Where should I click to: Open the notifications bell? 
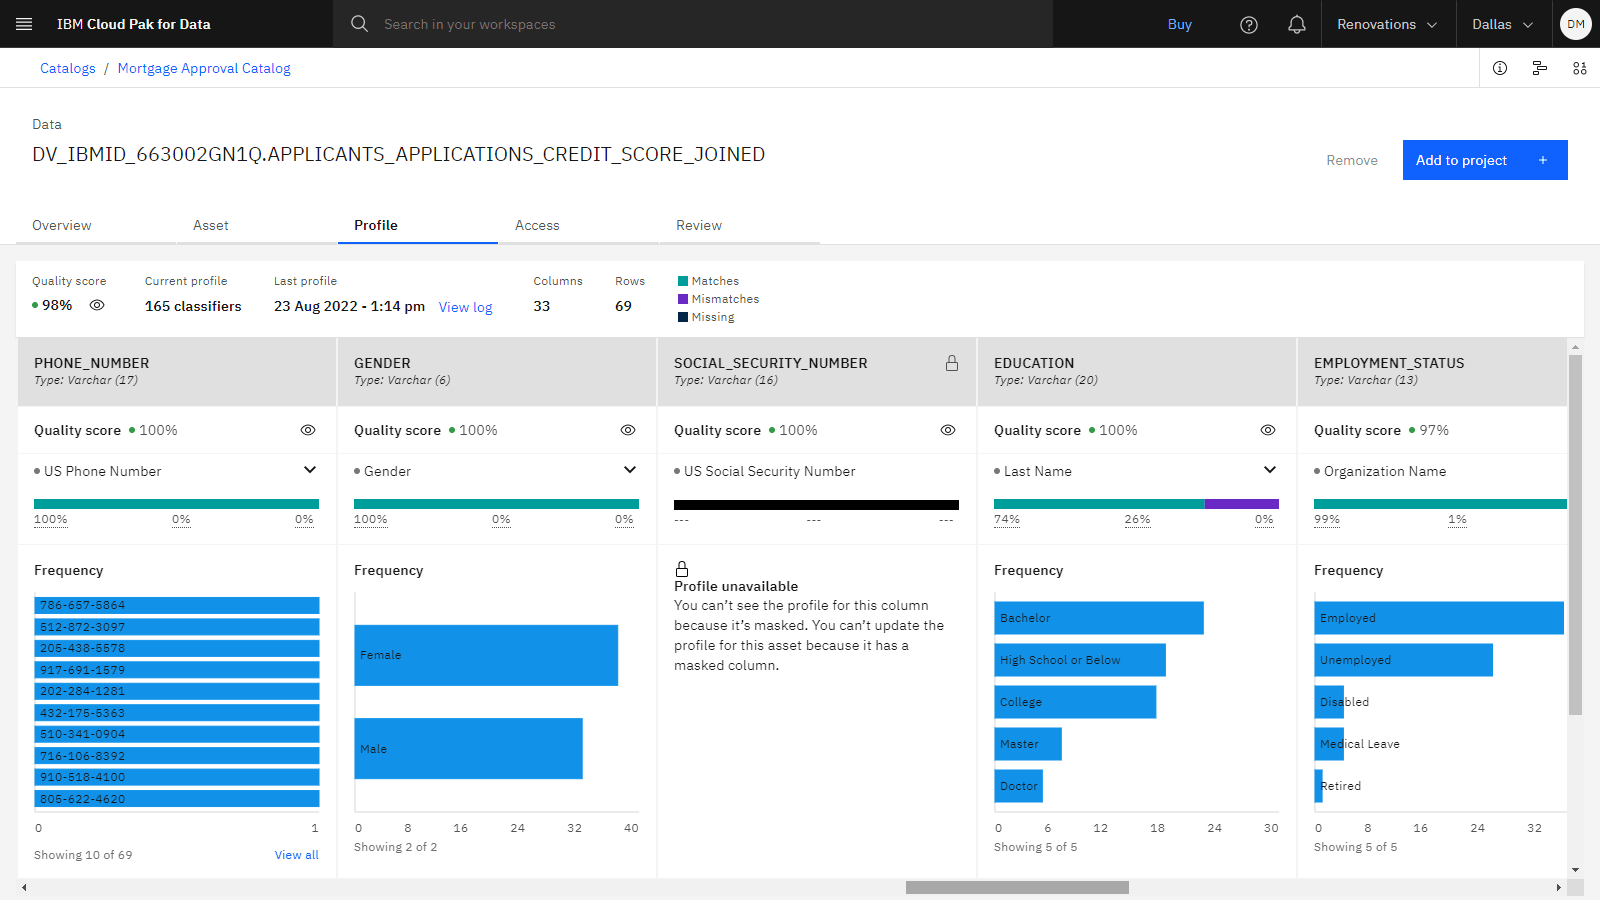tap(1297, 24)
